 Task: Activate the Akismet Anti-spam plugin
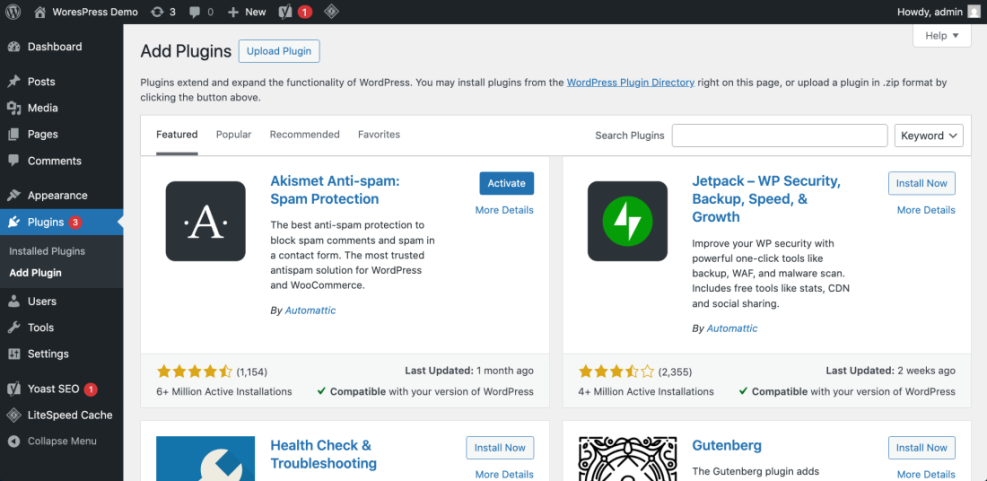(x=507, y=183)
